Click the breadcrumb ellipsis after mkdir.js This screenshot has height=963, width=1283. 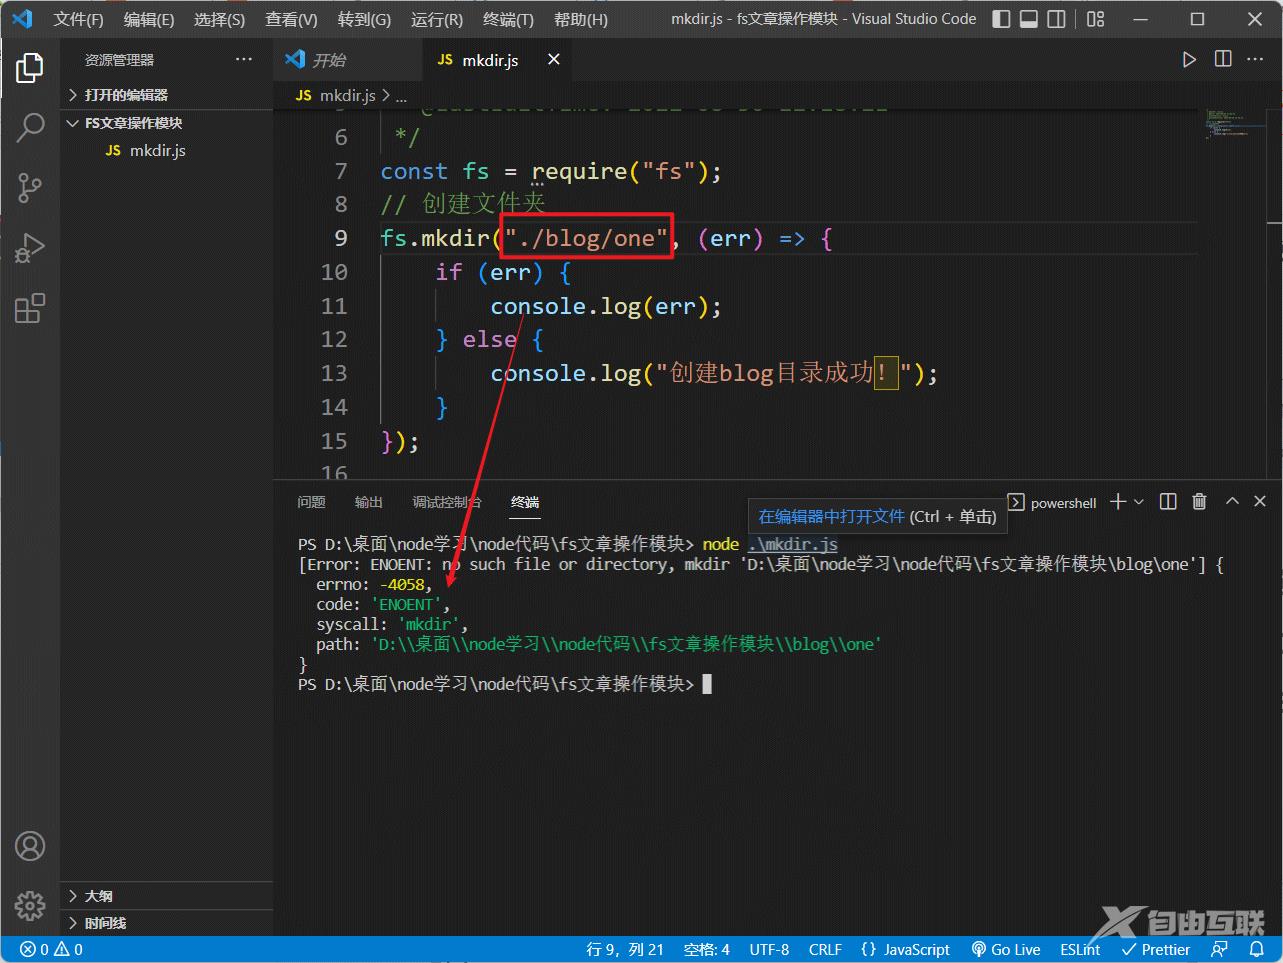coord(401,96)
